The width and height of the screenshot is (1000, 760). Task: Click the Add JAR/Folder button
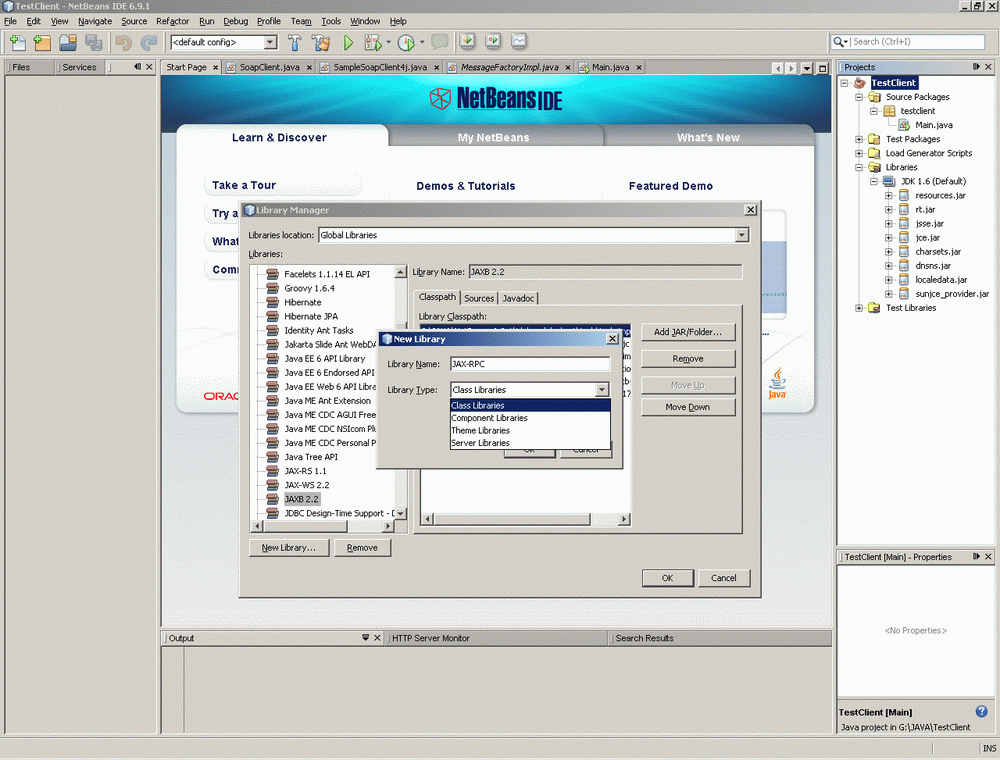point(688,332)
